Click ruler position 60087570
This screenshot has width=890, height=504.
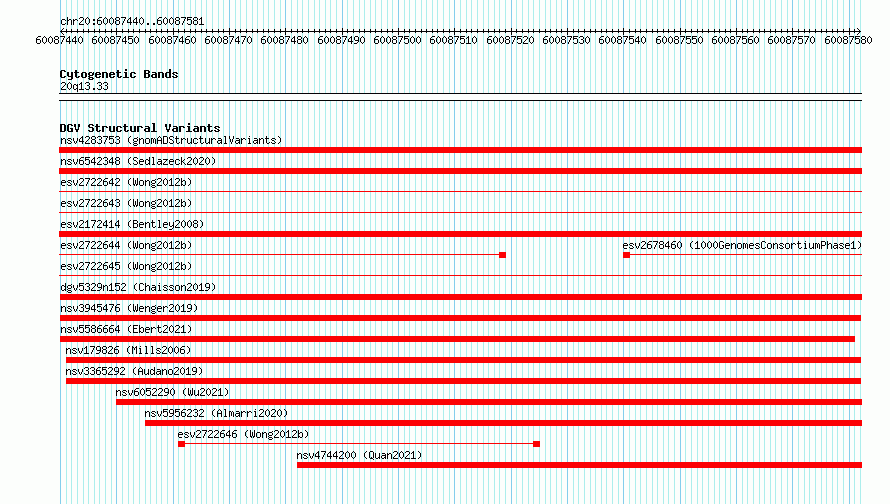792,40
